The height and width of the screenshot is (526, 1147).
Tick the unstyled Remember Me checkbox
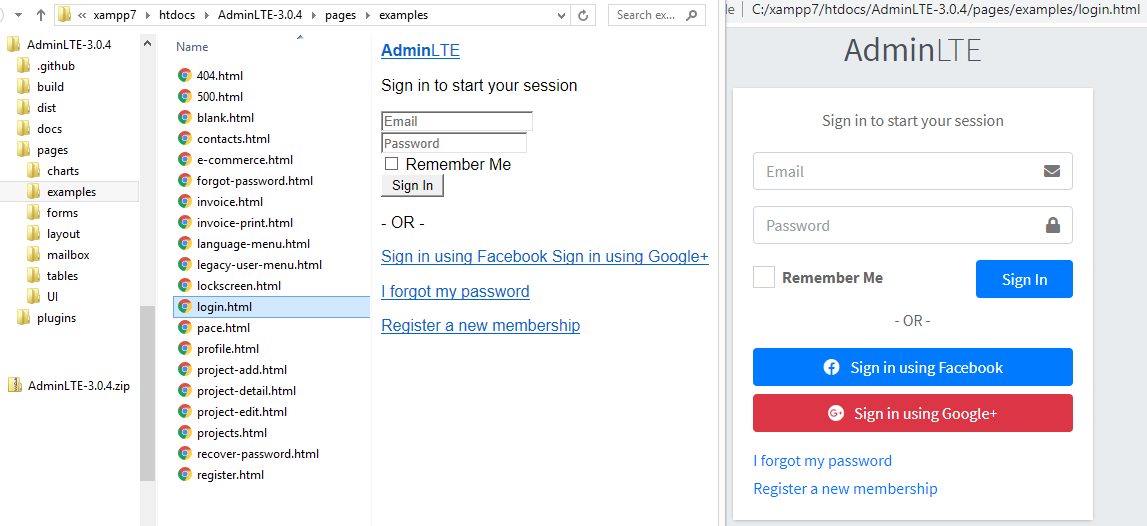coord(392,164)
